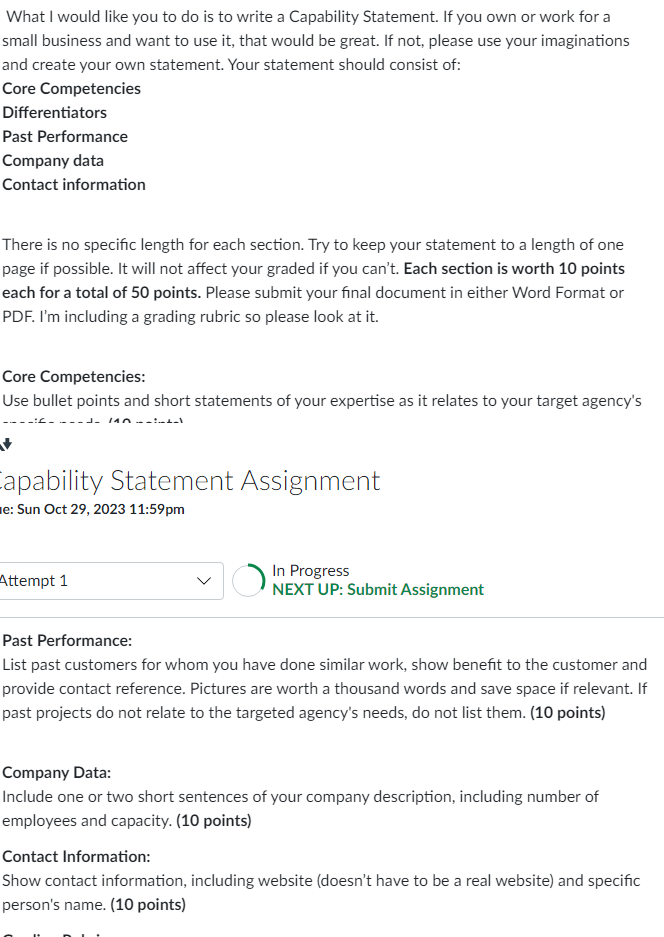
Task: Click the In Progress status label
Action: click(310, 571)
